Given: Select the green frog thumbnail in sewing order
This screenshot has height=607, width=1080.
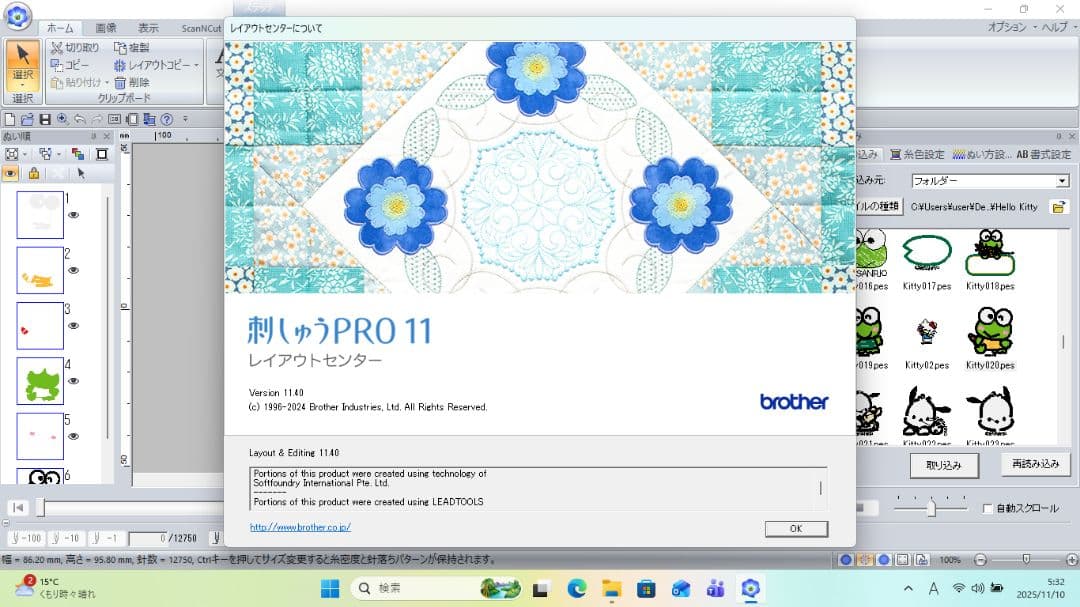Looking at the screenshot, I should tap(40, 381).
